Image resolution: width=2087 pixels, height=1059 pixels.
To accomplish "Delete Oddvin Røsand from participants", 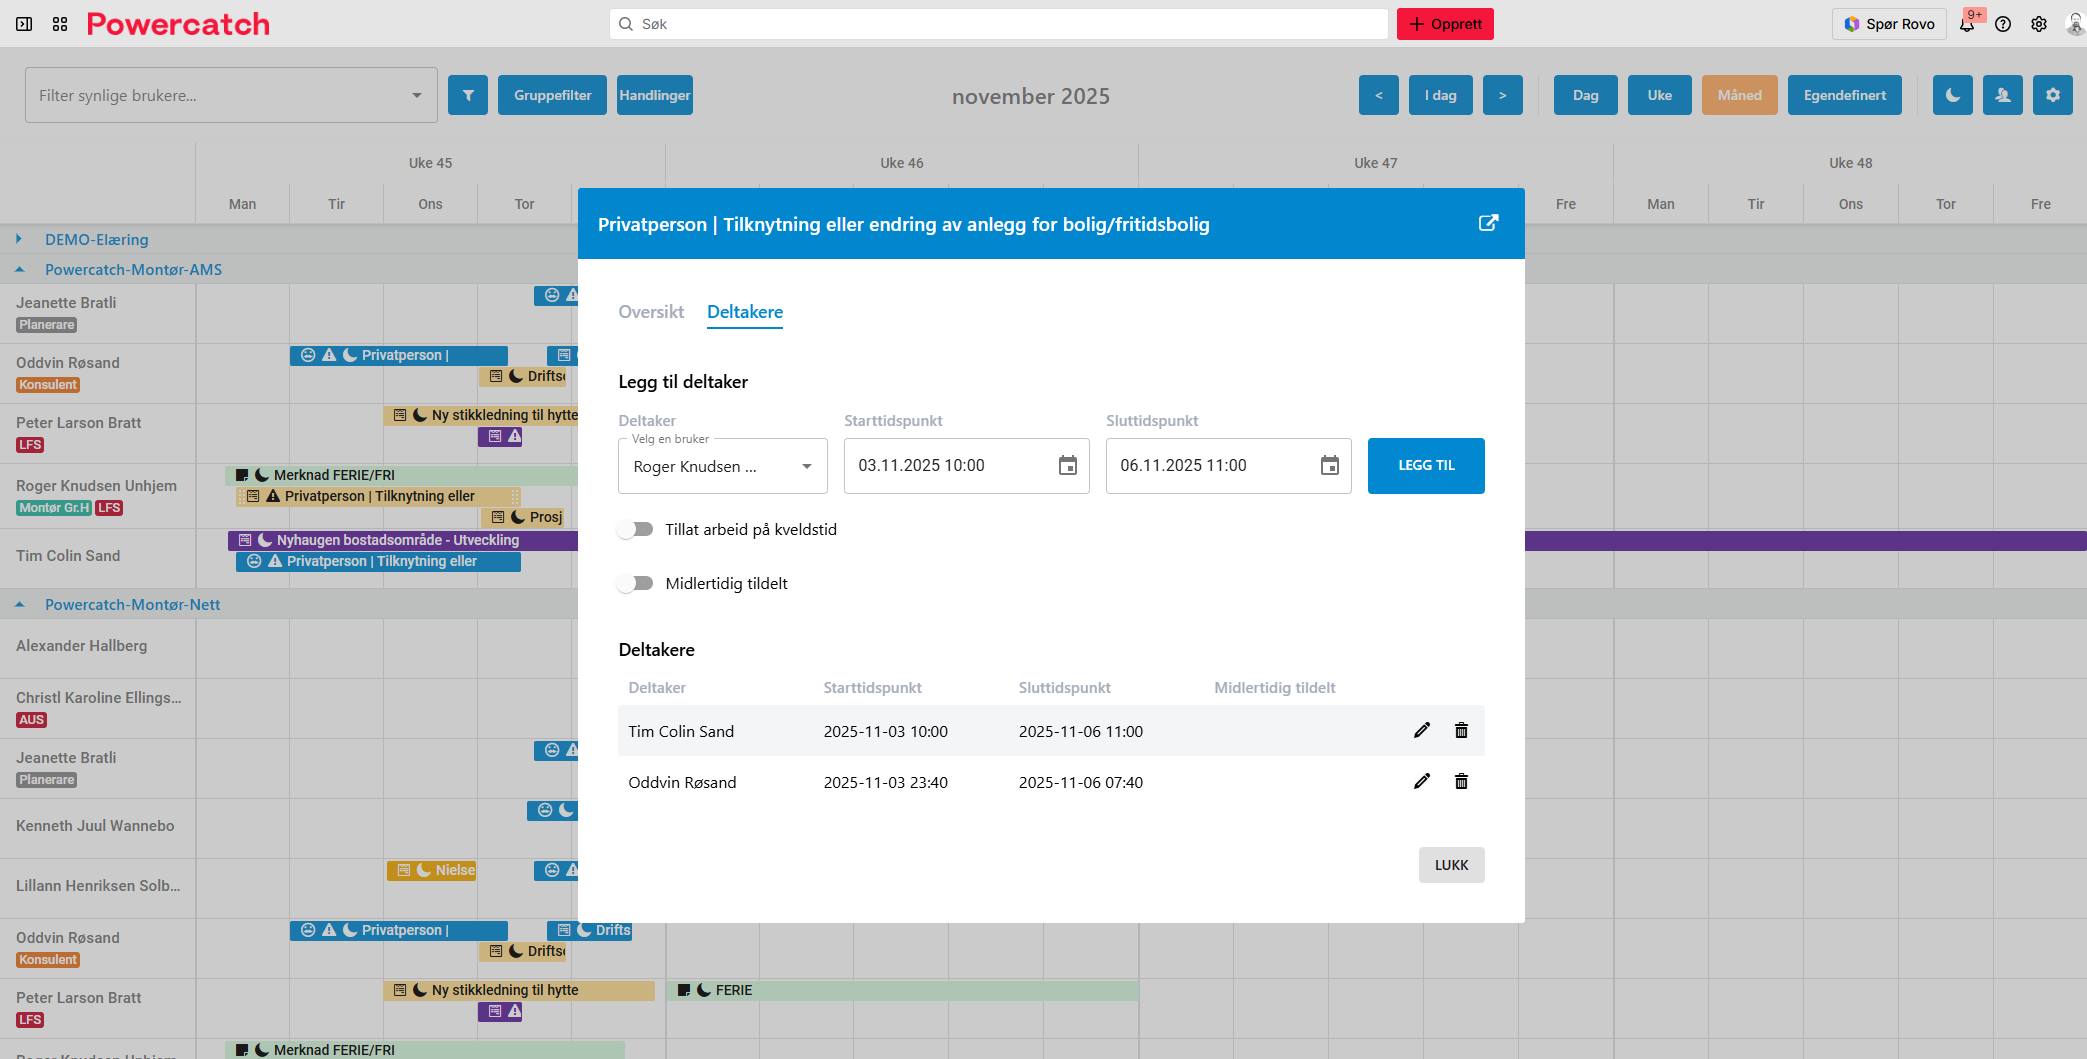I will point(1461,781).
